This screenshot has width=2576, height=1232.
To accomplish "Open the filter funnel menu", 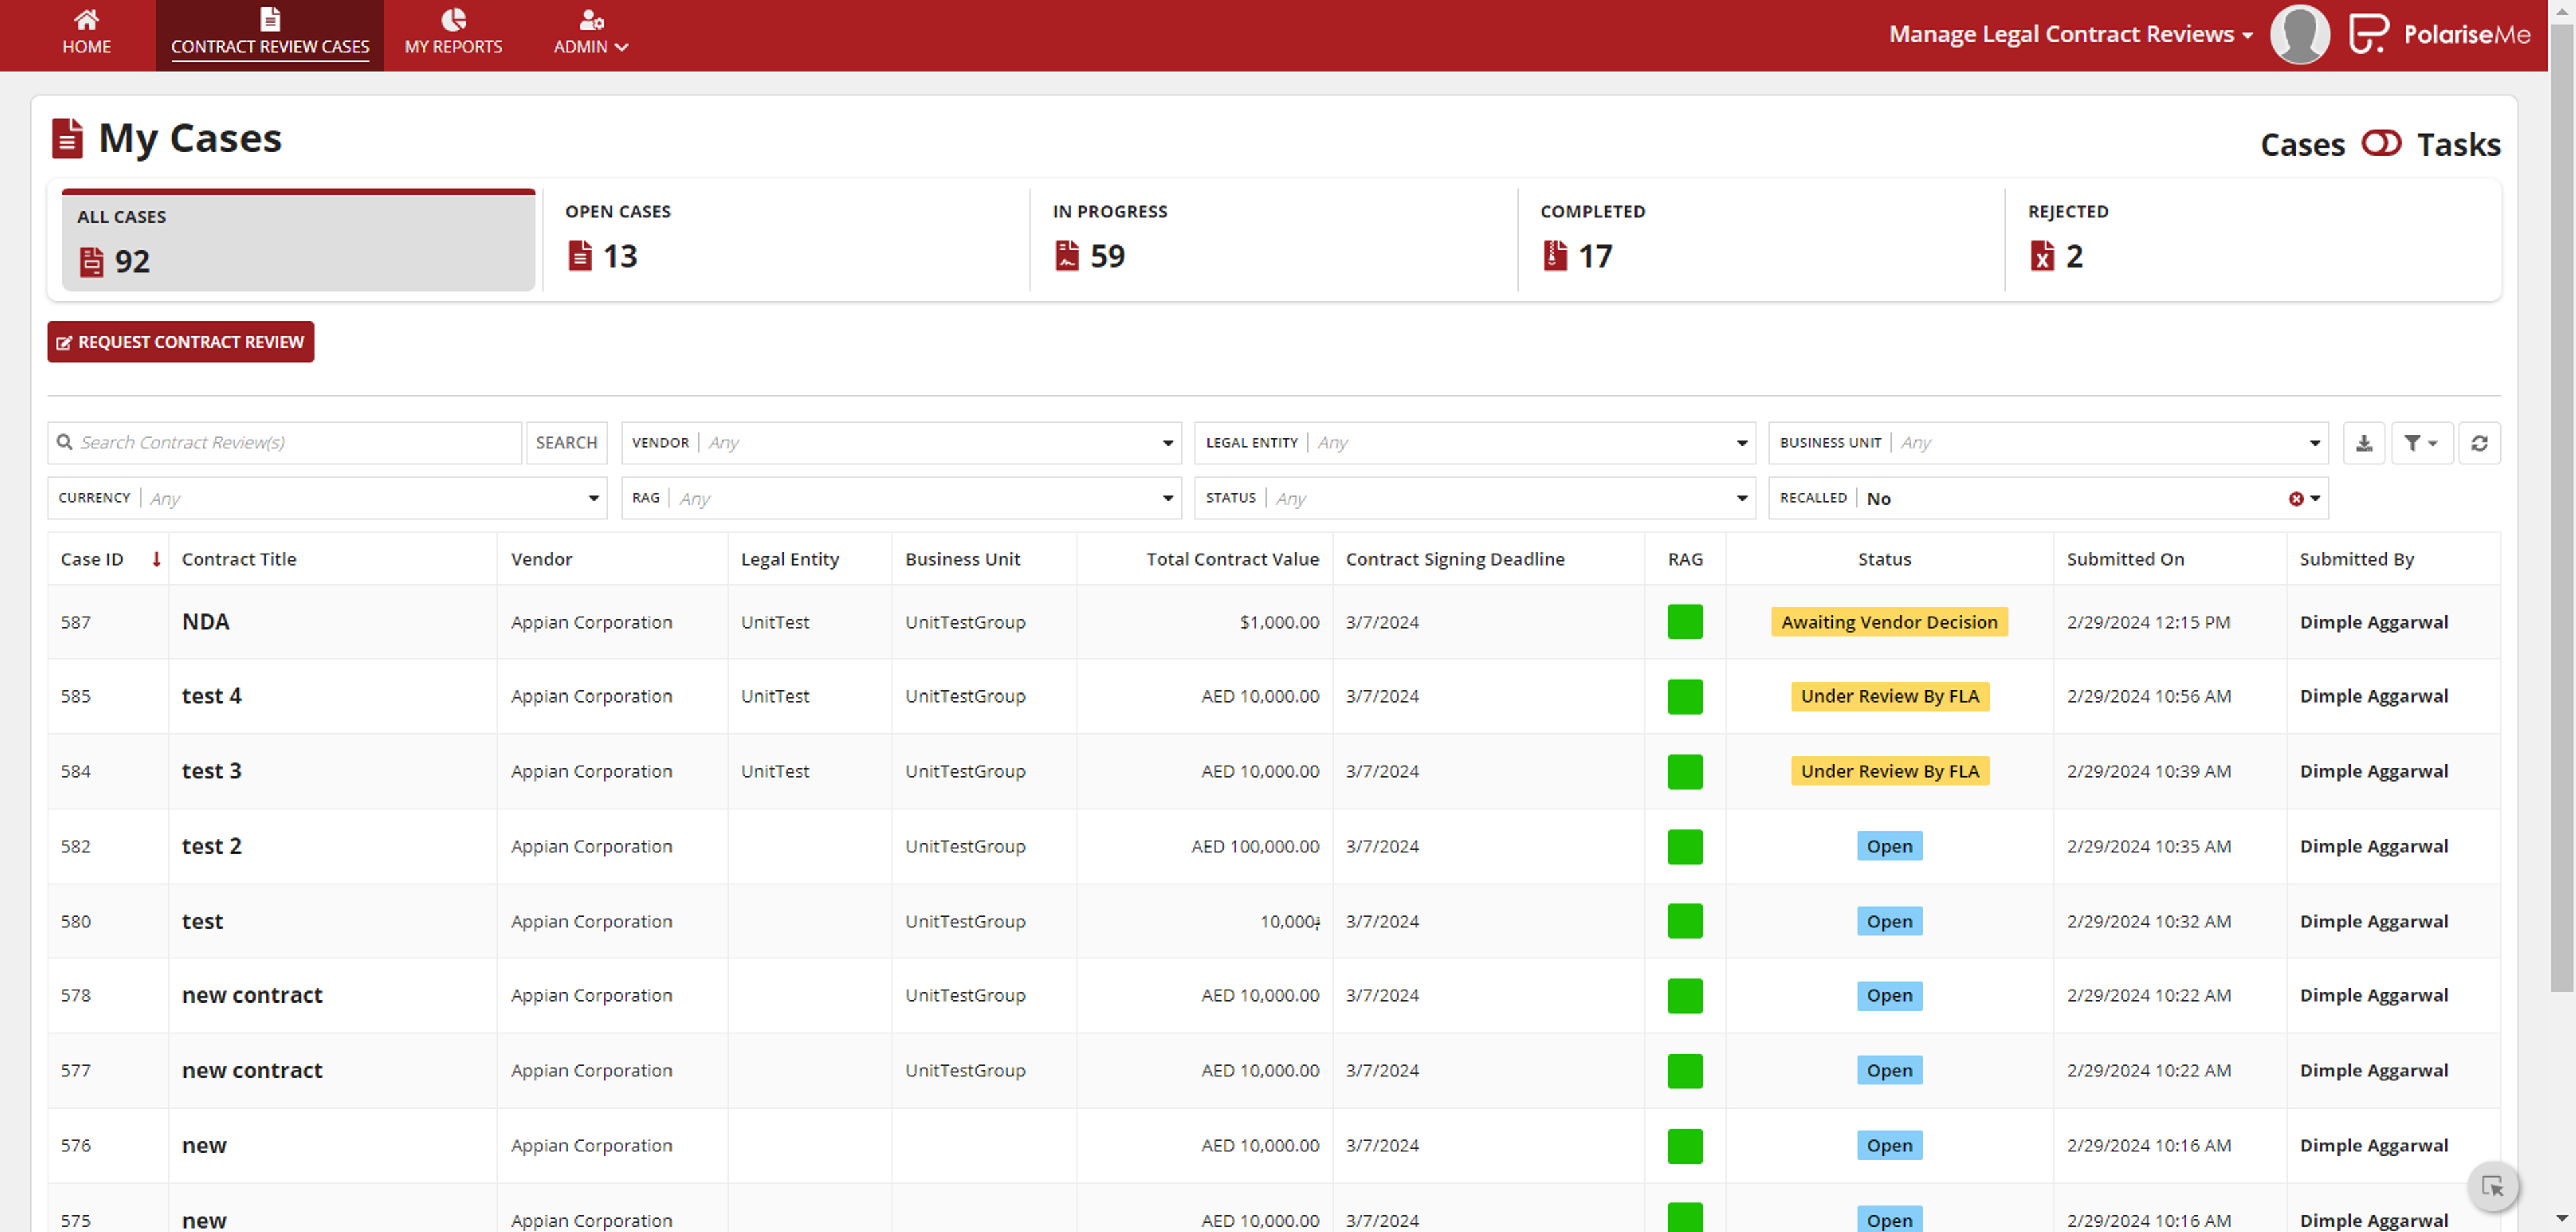I will (2421, 443).
